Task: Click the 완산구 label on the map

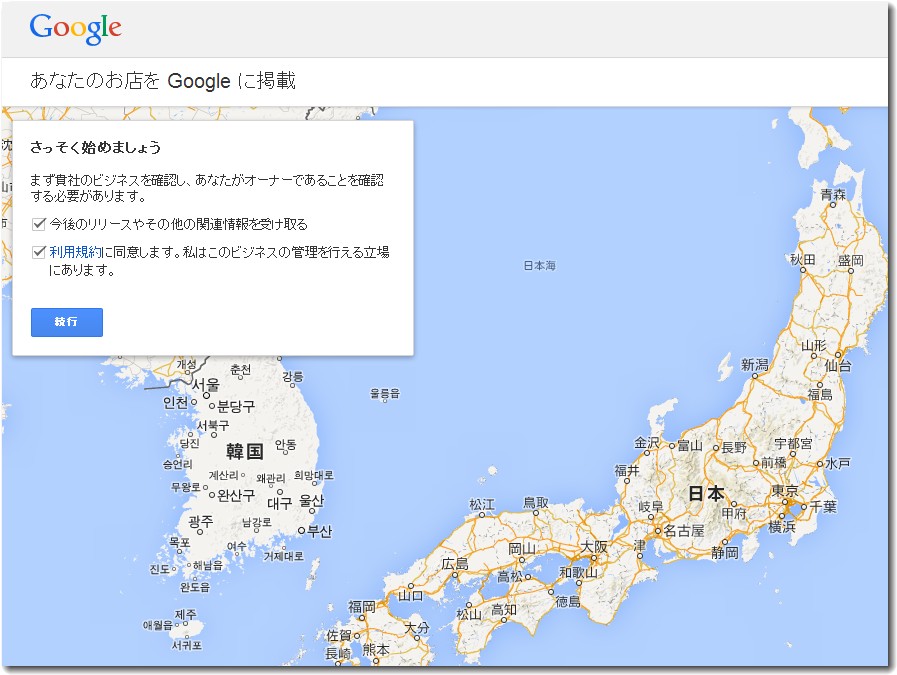Action: [x=236, y=495]
